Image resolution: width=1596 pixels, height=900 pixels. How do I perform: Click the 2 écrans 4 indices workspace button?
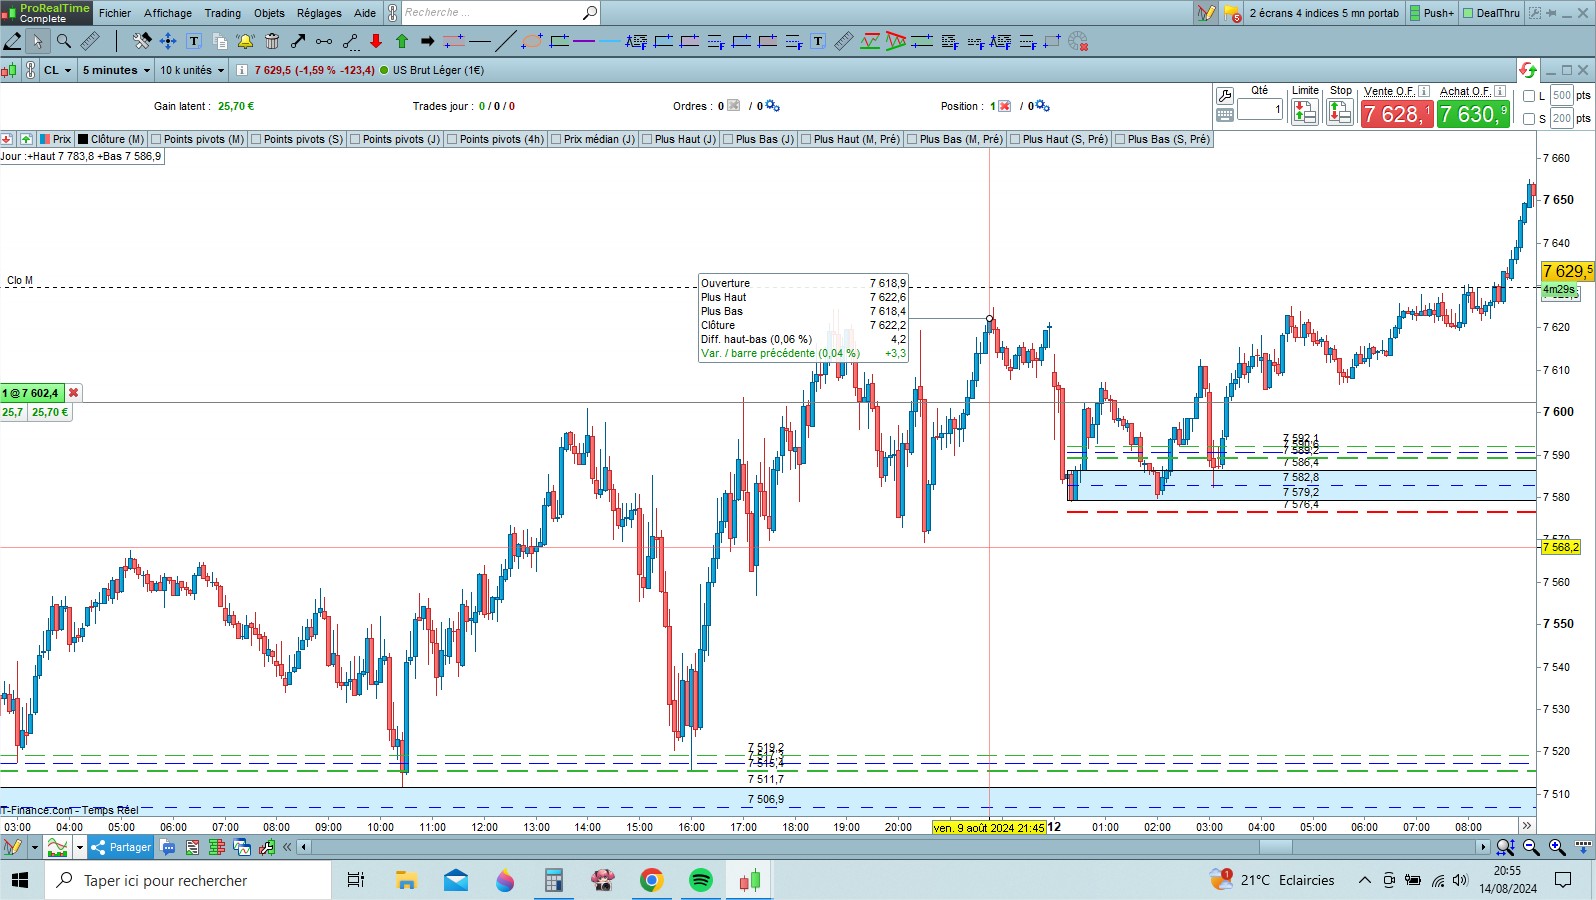[x=1324, y=13]
